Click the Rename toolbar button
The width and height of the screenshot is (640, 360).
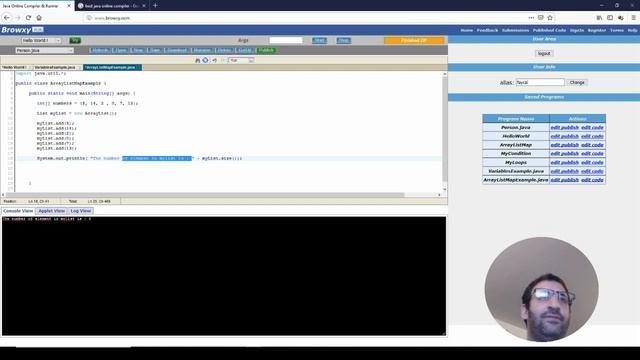202,50
